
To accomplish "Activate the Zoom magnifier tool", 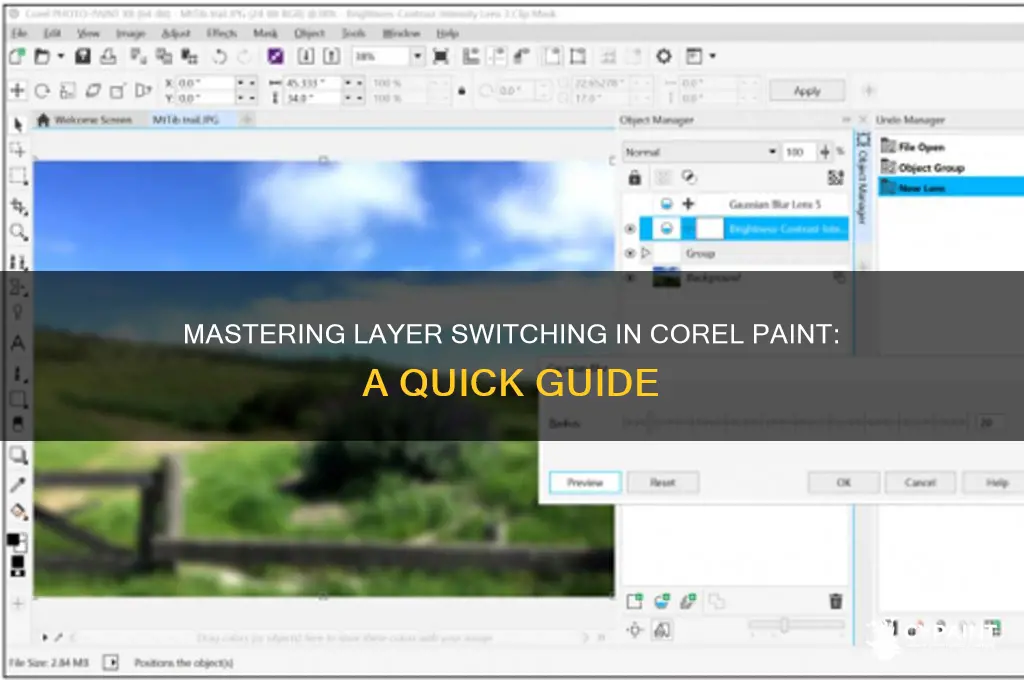I will point(18,232).
